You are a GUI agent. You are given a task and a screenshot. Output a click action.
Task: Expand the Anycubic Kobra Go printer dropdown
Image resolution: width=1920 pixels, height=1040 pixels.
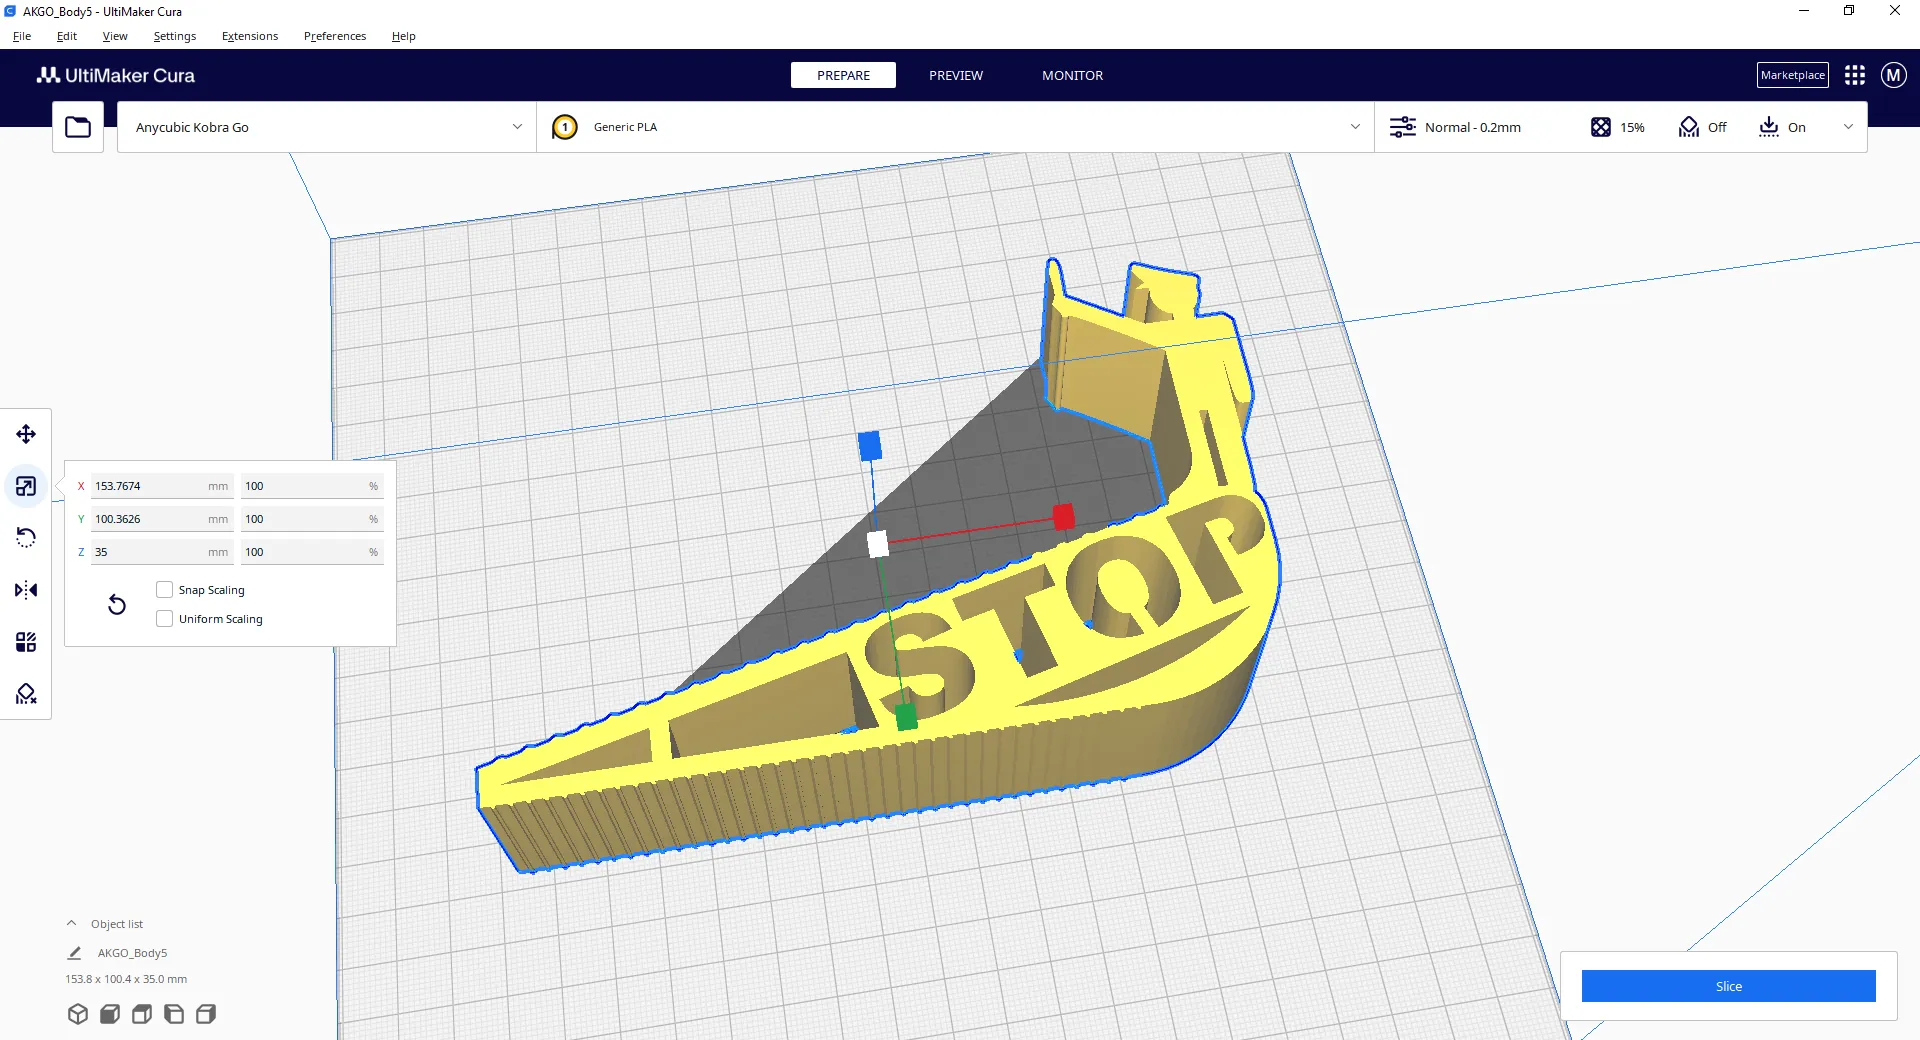(x=517, y=127)
